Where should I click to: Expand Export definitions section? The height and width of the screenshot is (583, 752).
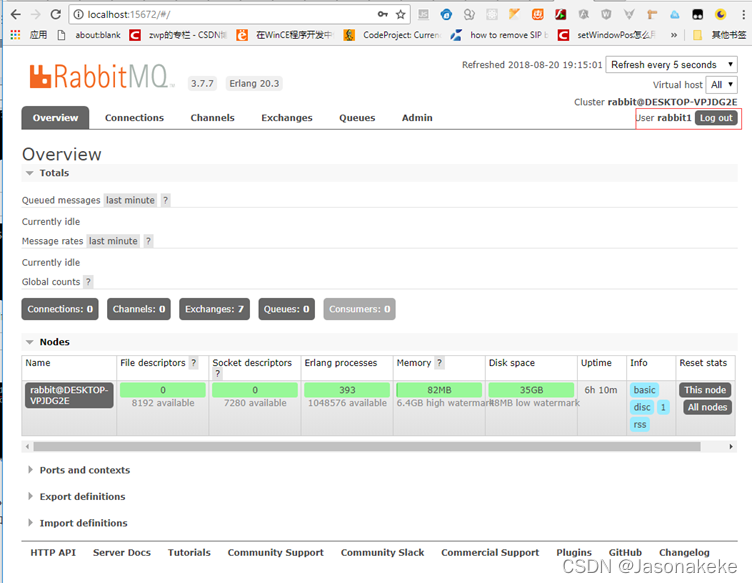point(77,497)
